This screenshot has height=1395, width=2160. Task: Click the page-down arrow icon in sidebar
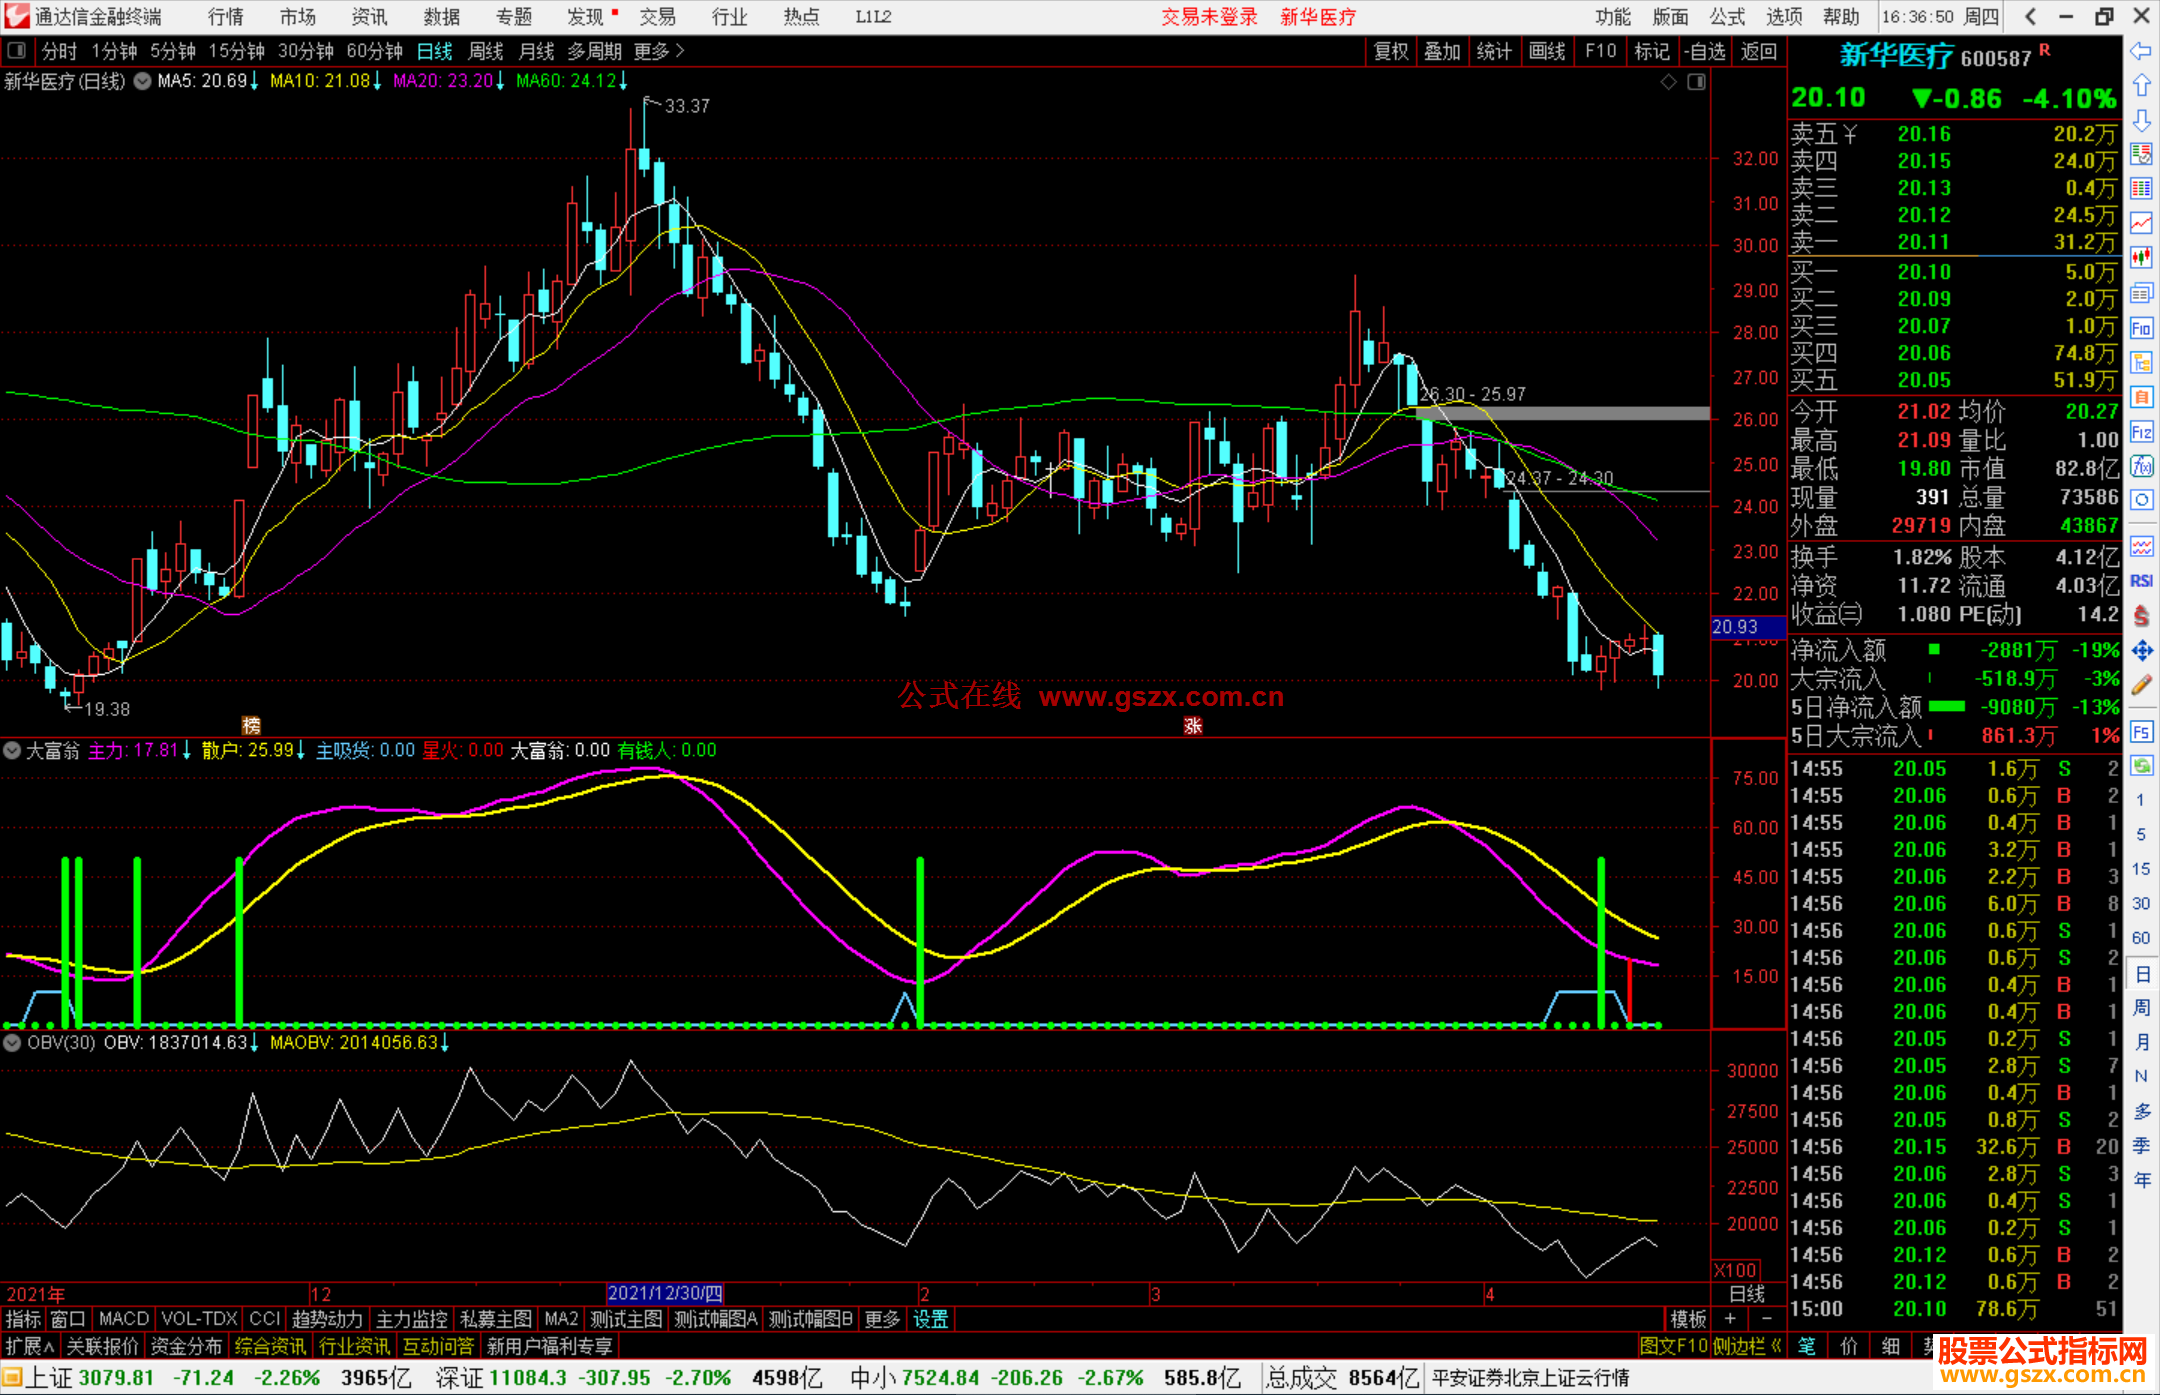[2141, 121]
